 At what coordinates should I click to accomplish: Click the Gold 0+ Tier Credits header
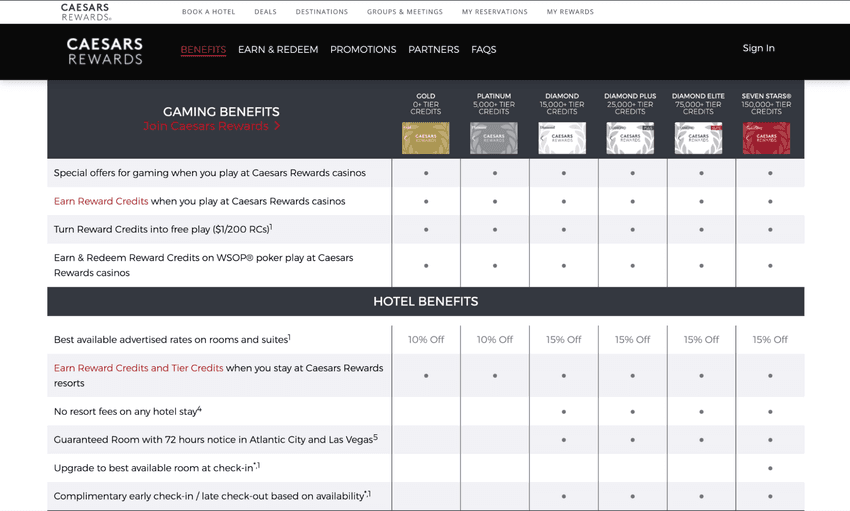426,104
